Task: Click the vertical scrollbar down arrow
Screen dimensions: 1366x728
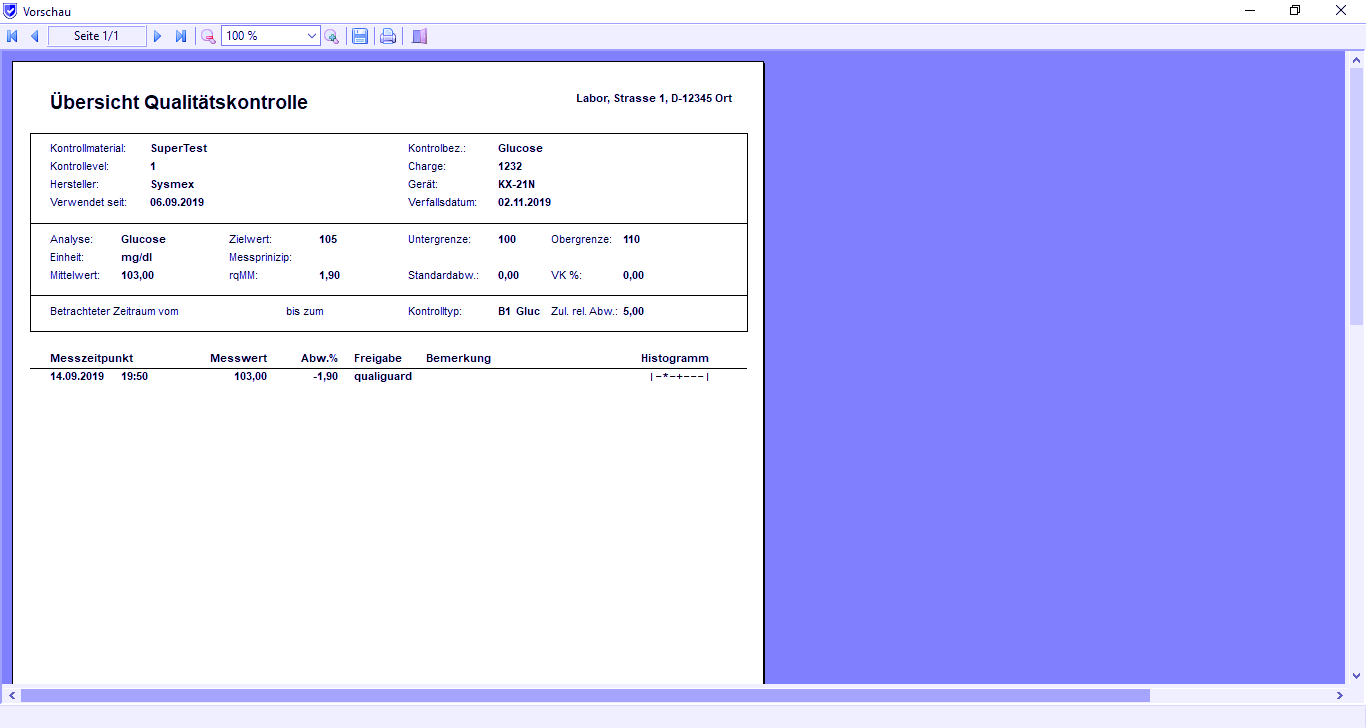Action: (1358, 677)
